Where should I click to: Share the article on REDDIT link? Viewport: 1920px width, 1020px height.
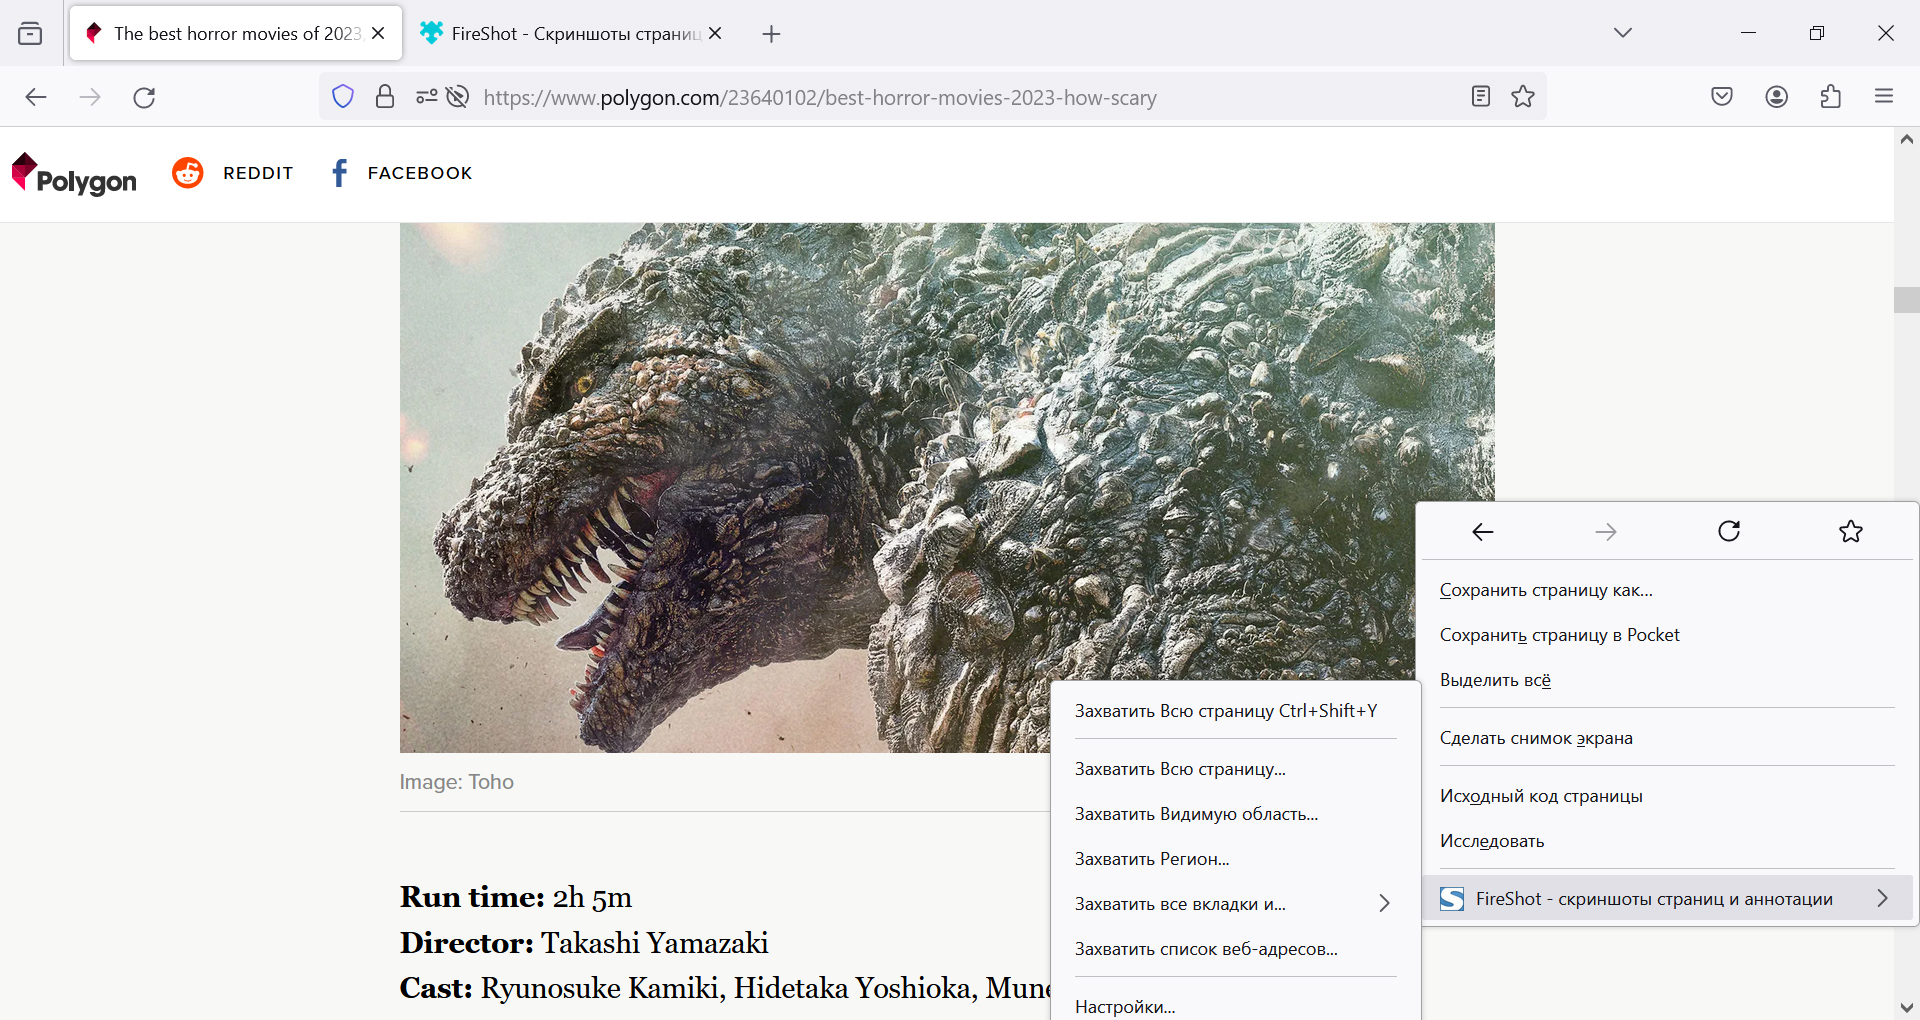258,173
